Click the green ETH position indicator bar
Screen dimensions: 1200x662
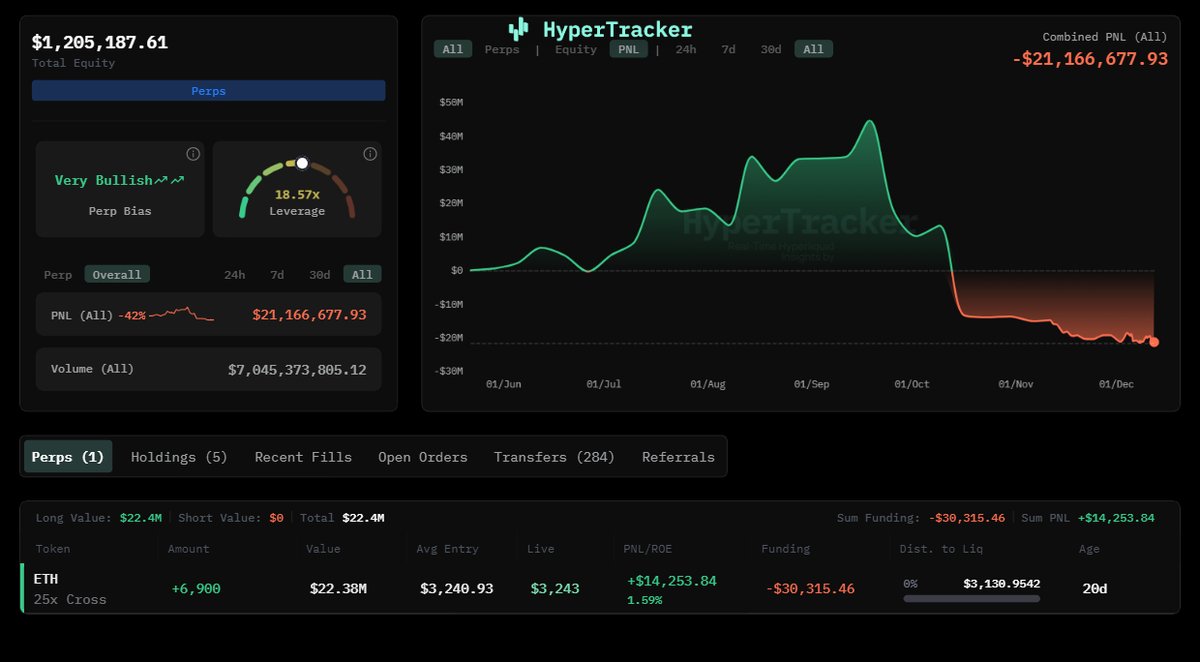click(22, 588)
